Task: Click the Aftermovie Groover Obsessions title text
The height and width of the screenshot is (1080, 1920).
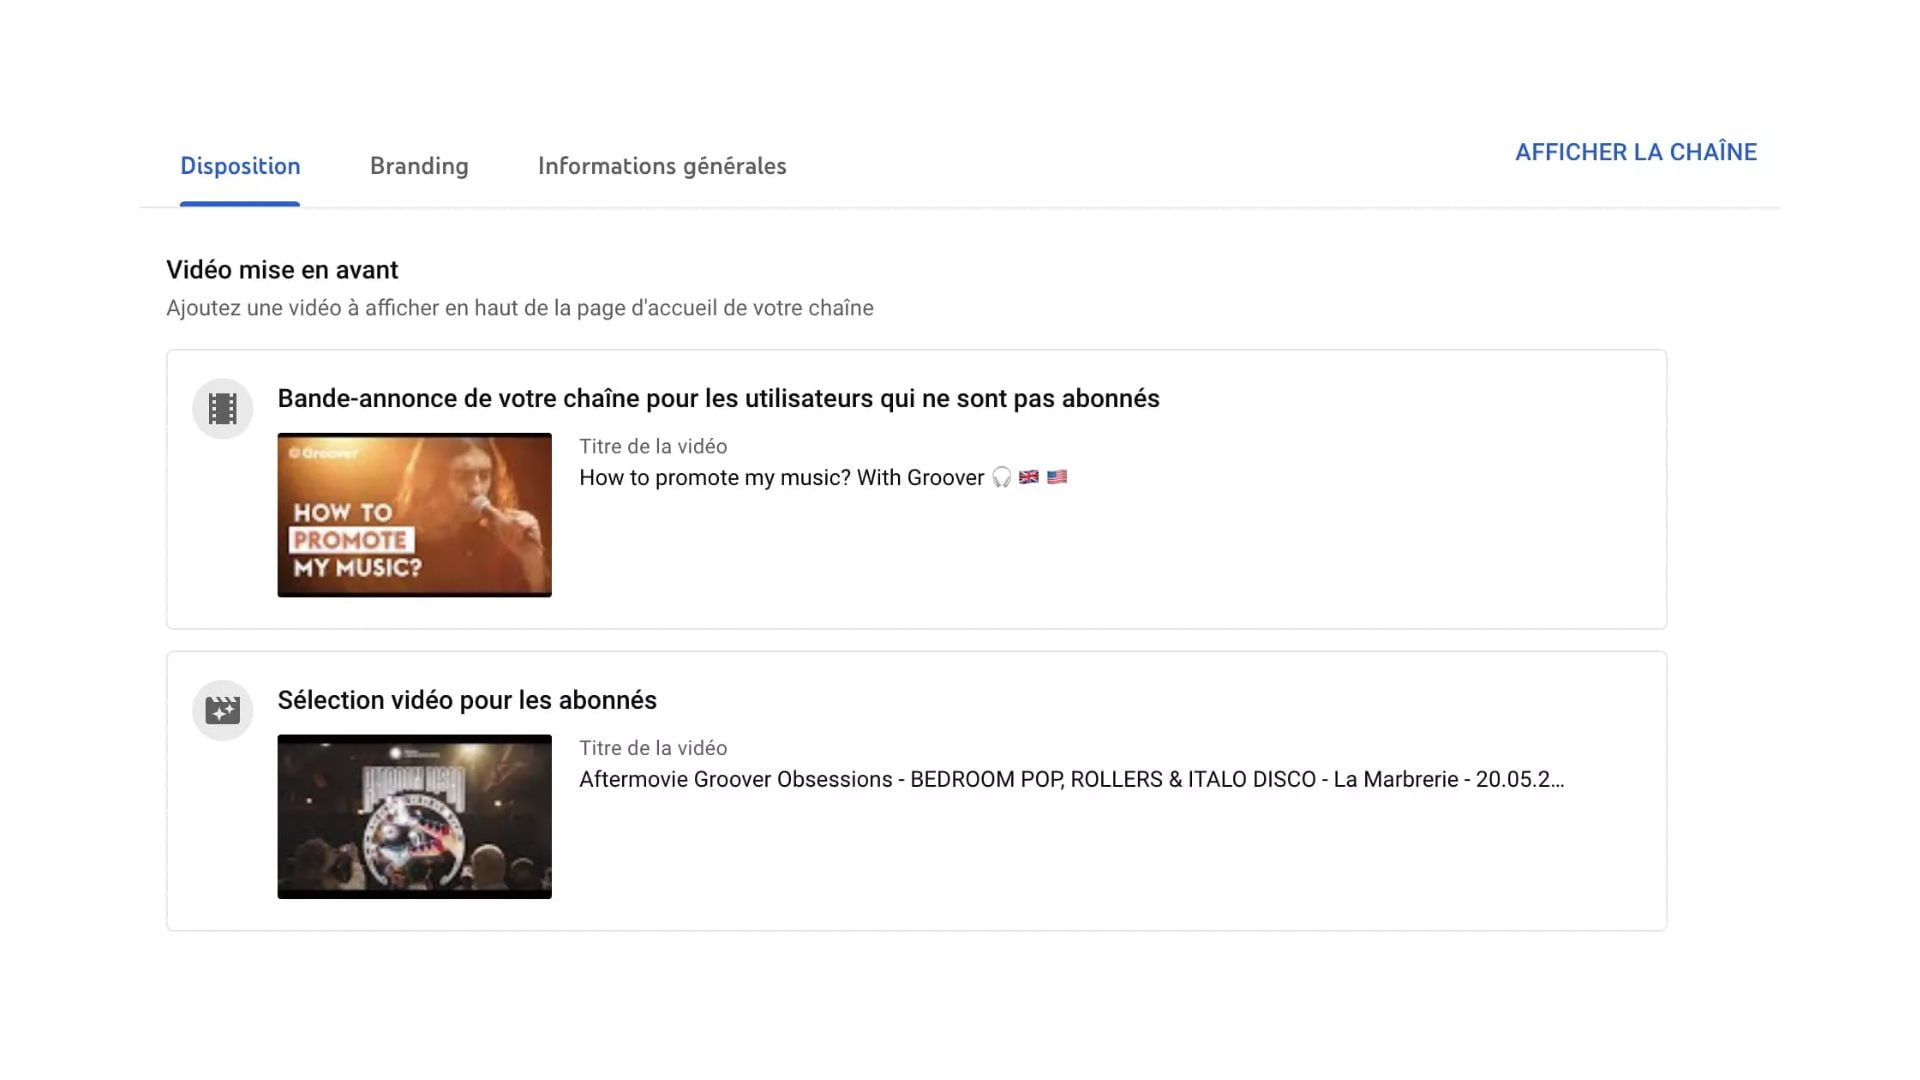Action: (1072, 780)
